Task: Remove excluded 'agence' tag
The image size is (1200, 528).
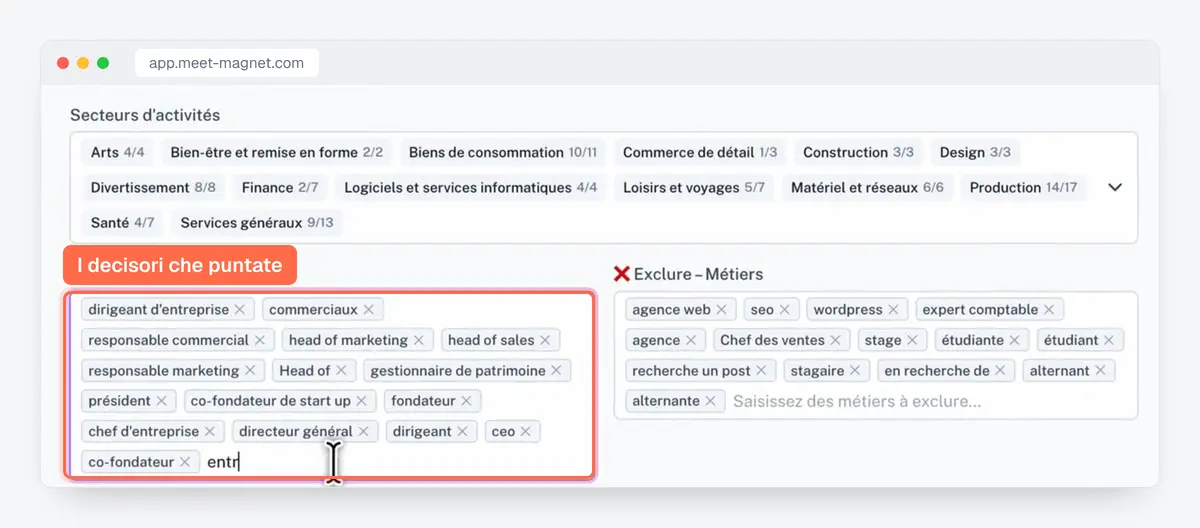Action: click(x=691, y=340)
